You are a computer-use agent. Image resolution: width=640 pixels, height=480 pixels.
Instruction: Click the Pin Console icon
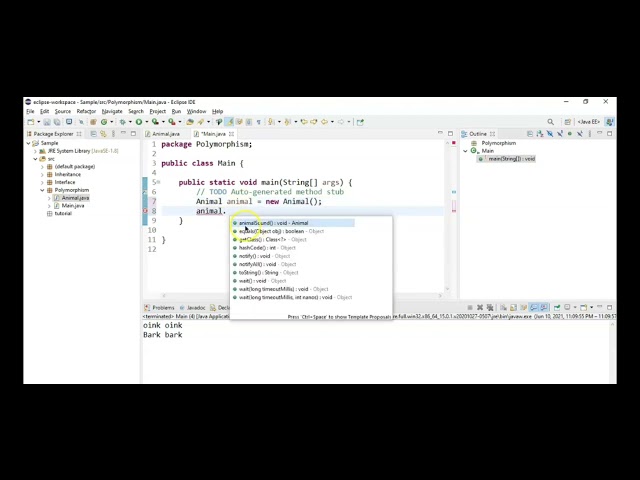click(x=557, y=307)
